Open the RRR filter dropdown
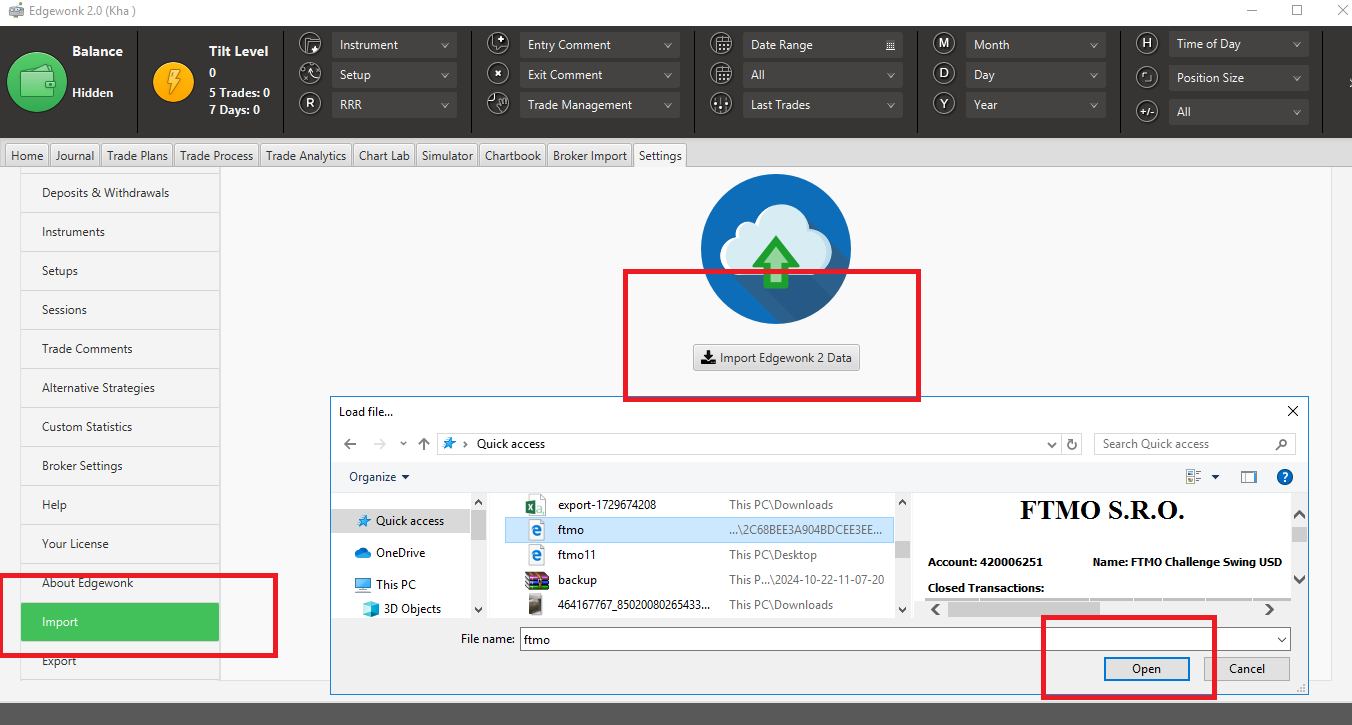Viewport: 1352px width, 725px height. pos(394,105)
